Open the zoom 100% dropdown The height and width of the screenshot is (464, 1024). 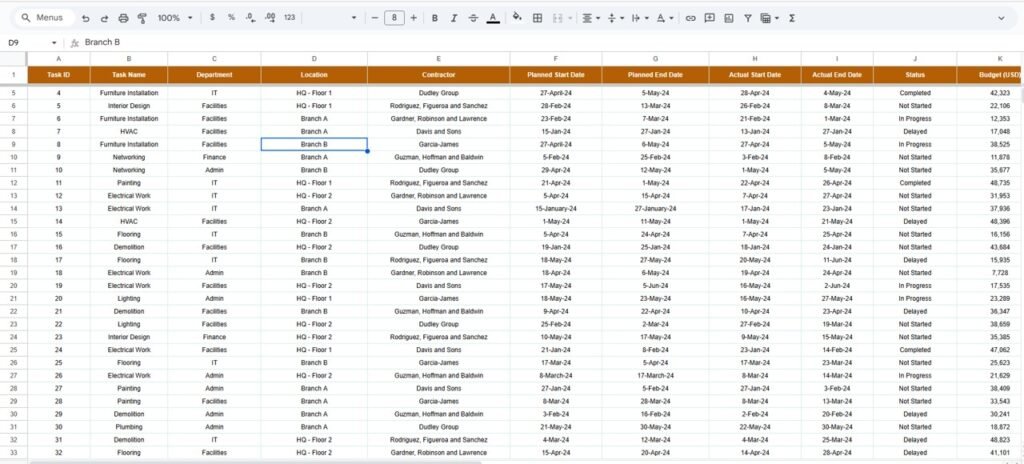175,18
